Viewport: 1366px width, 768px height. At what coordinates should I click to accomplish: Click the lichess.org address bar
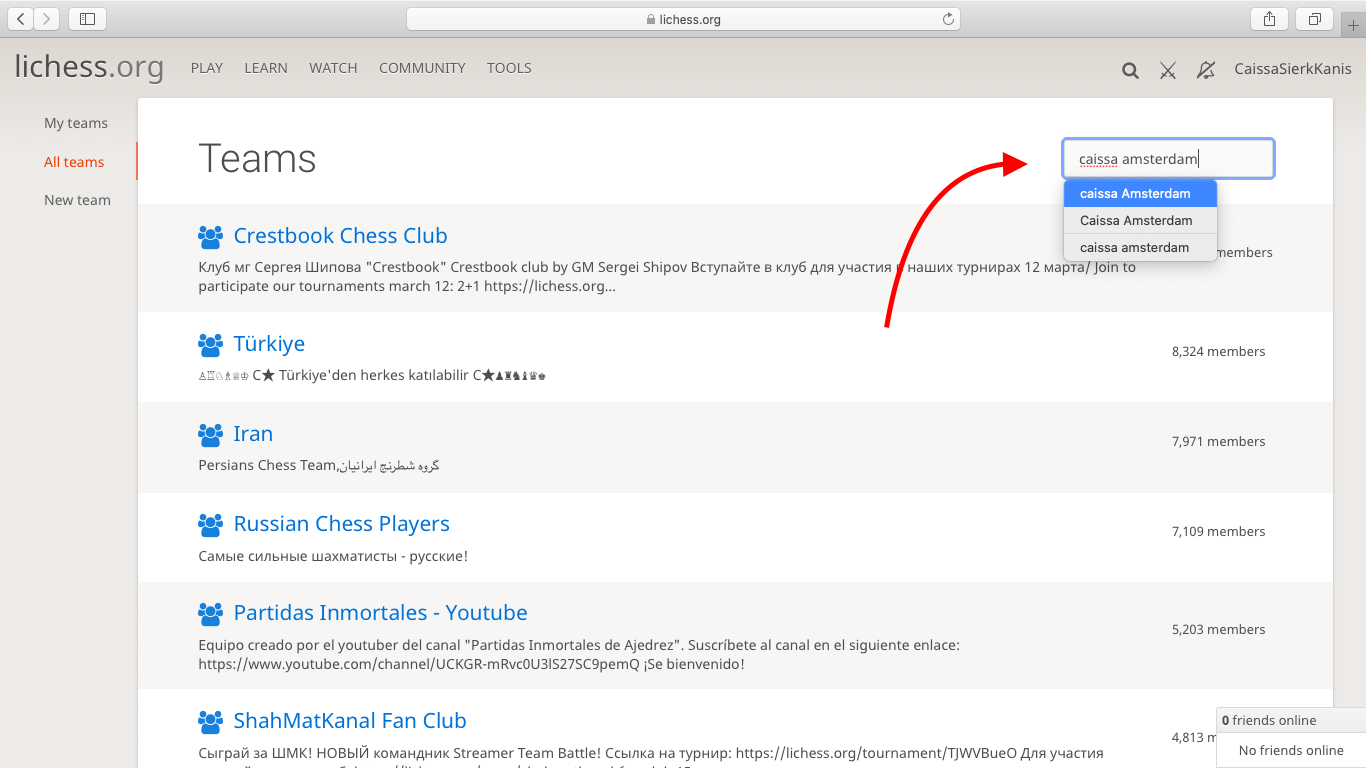click(683, 19)
